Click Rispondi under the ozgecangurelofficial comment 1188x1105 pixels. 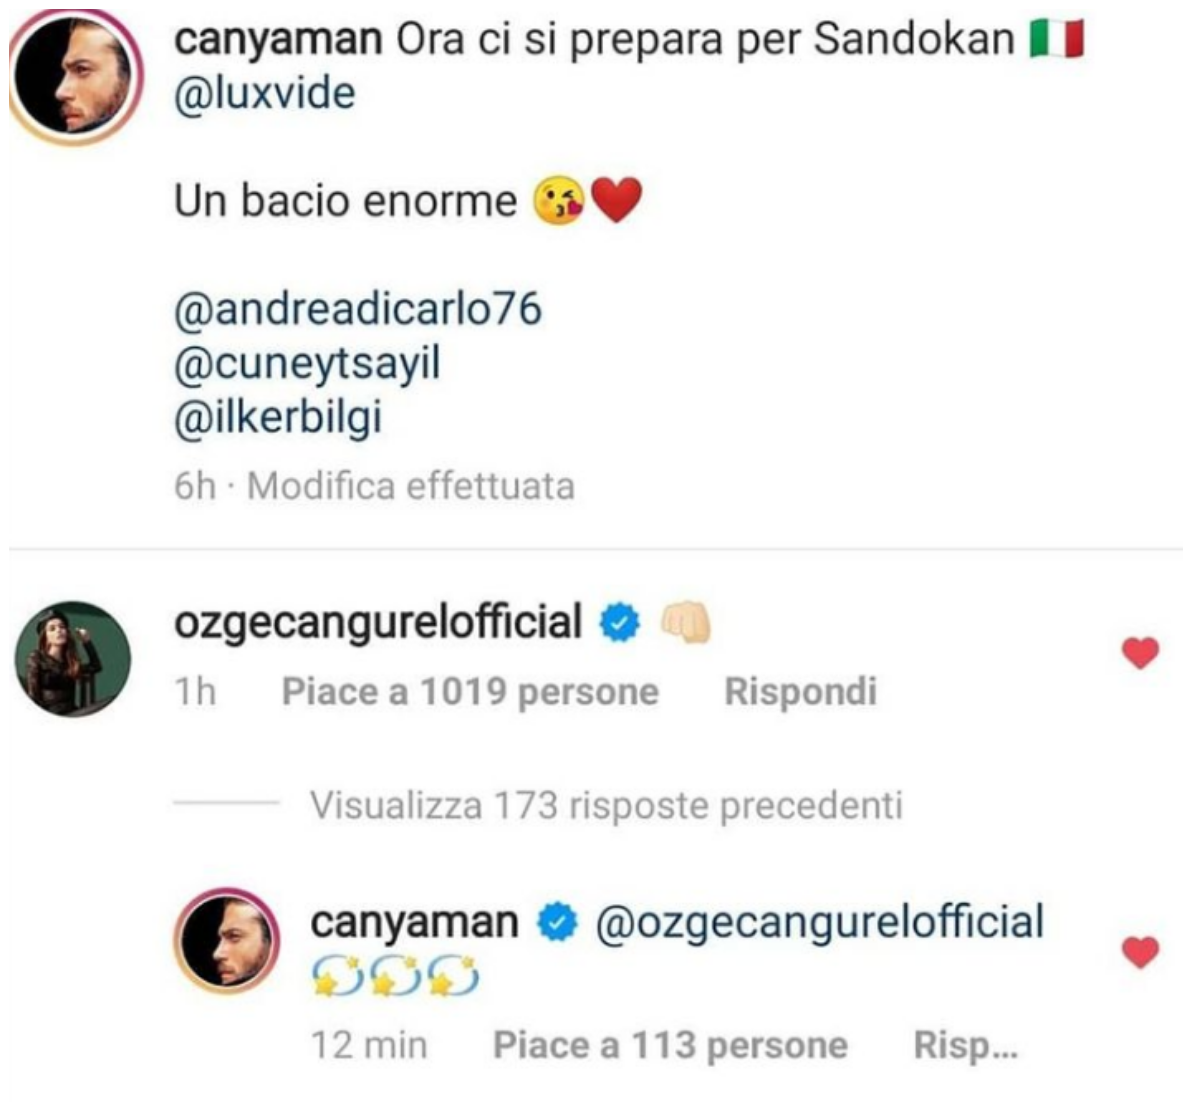(x=801, y=691)
